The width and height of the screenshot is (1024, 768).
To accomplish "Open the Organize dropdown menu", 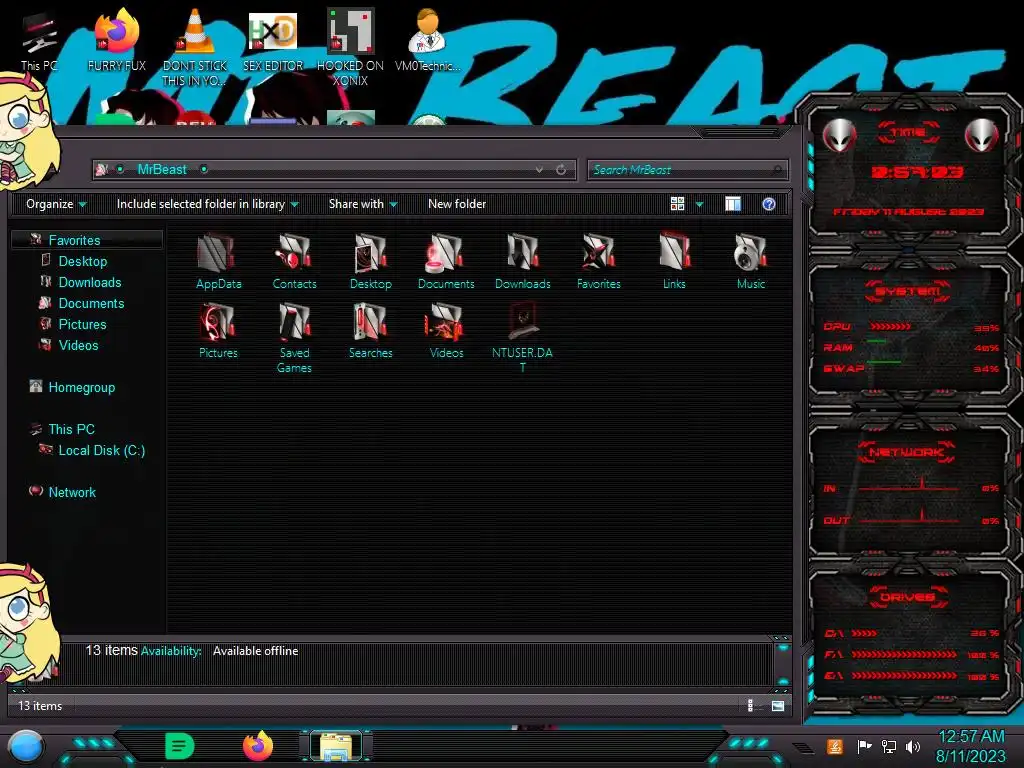I will [x=56, y=204].
